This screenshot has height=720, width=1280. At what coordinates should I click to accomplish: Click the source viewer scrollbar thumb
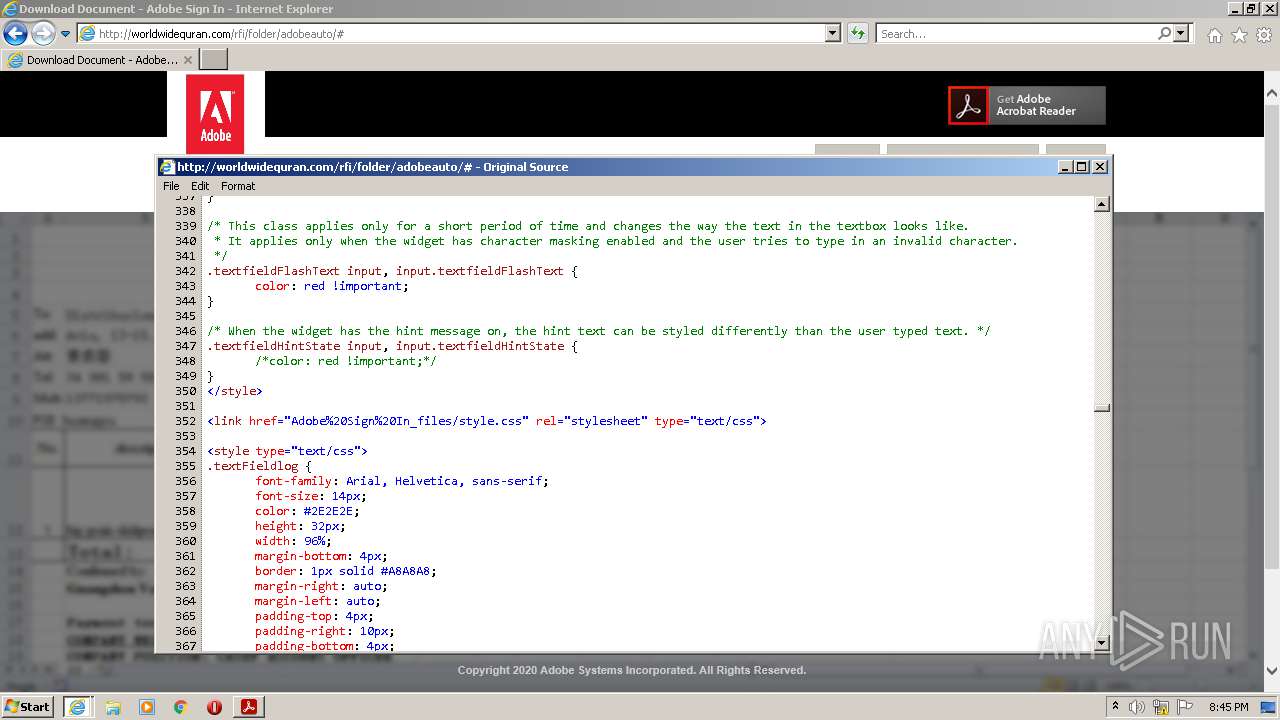(x=1102, y=408)
